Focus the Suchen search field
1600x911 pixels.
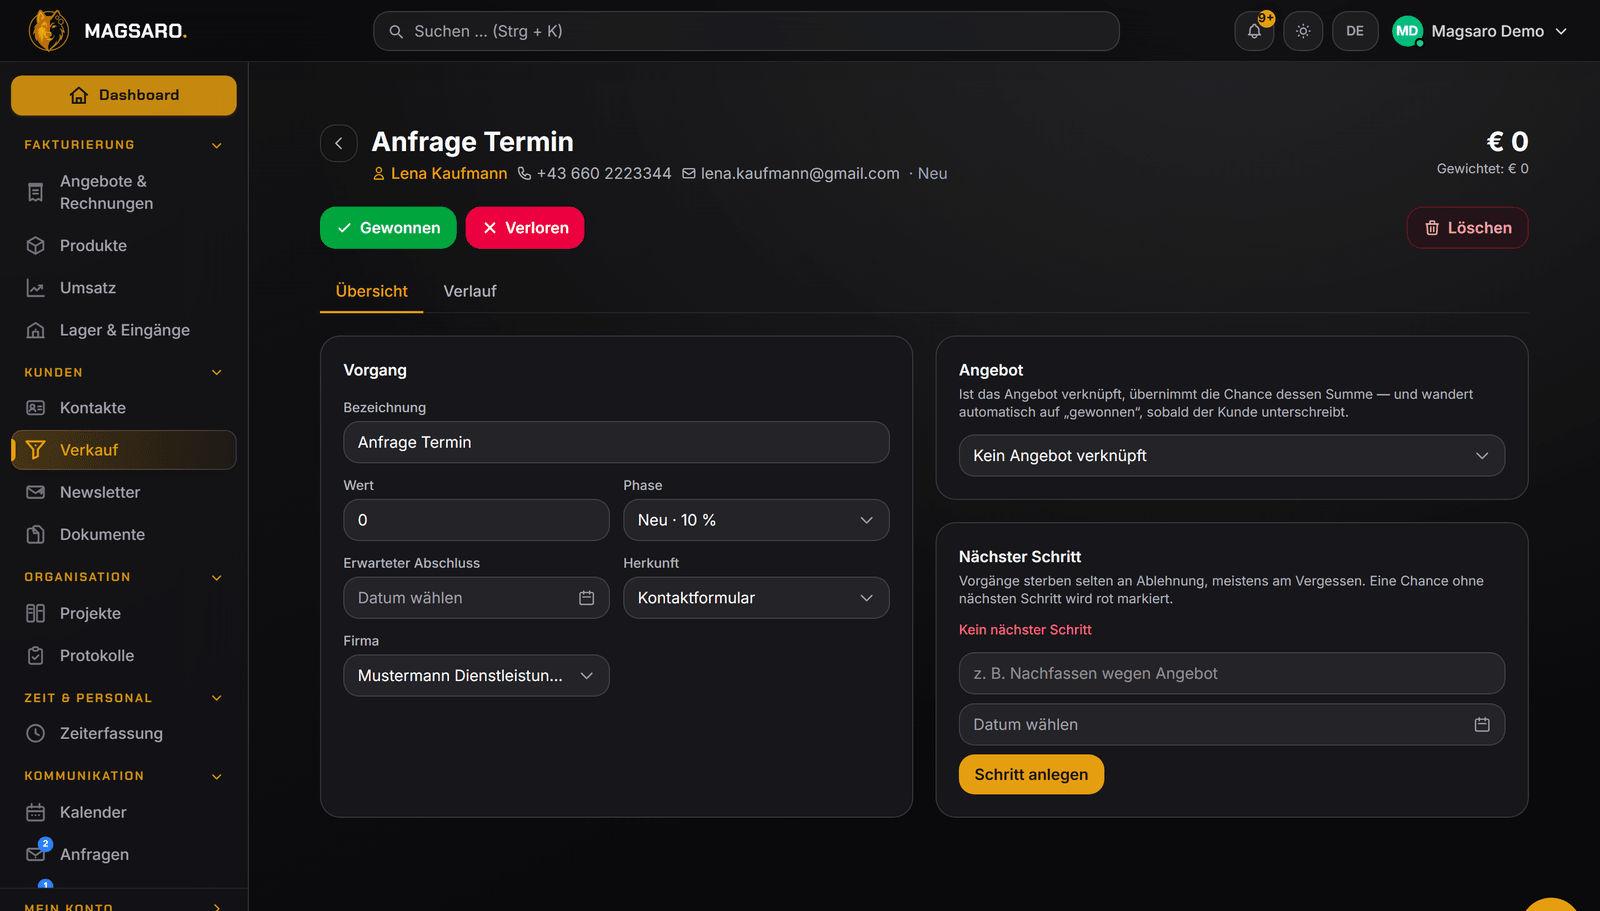point(746,31)
